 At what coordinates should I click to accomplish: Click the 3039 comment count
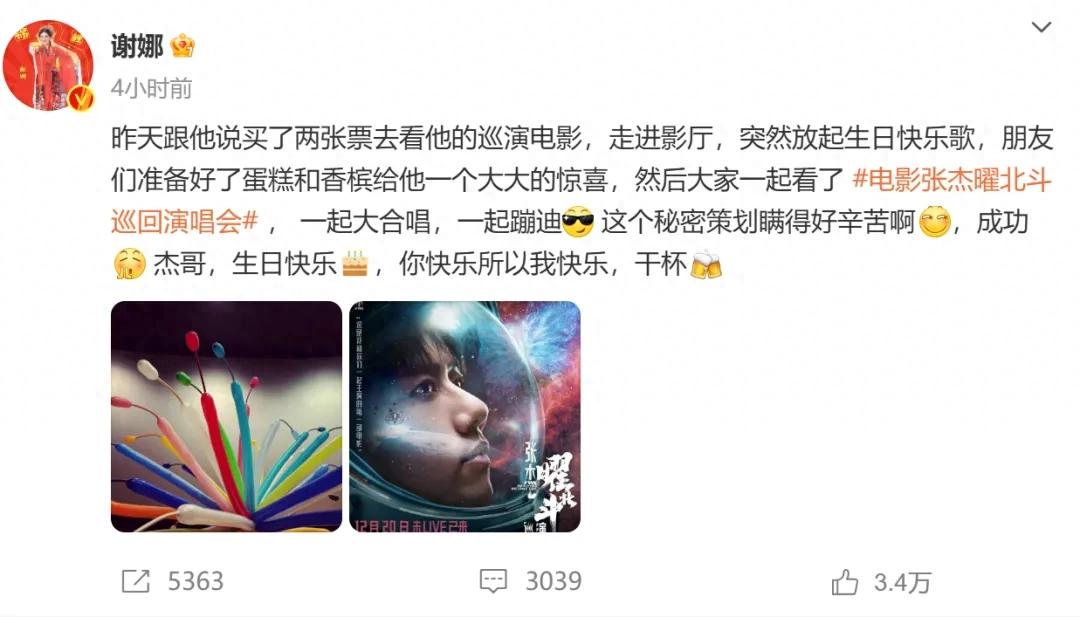coord(554,581)
